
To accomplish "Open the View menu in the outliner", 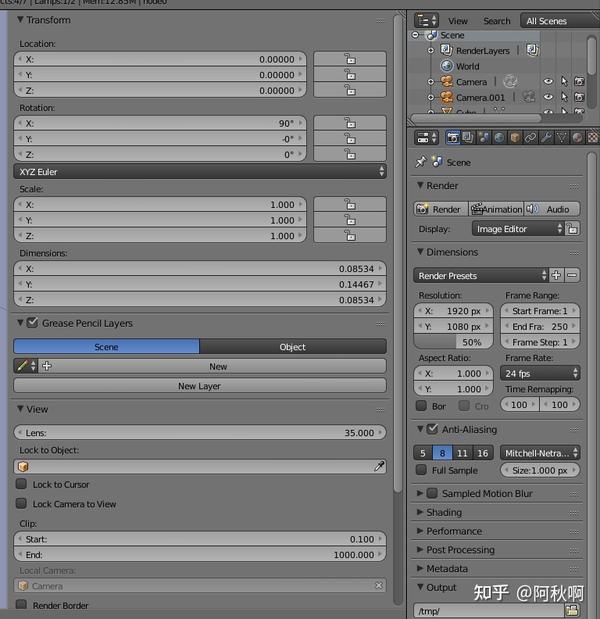I will [x=458, y=21].
